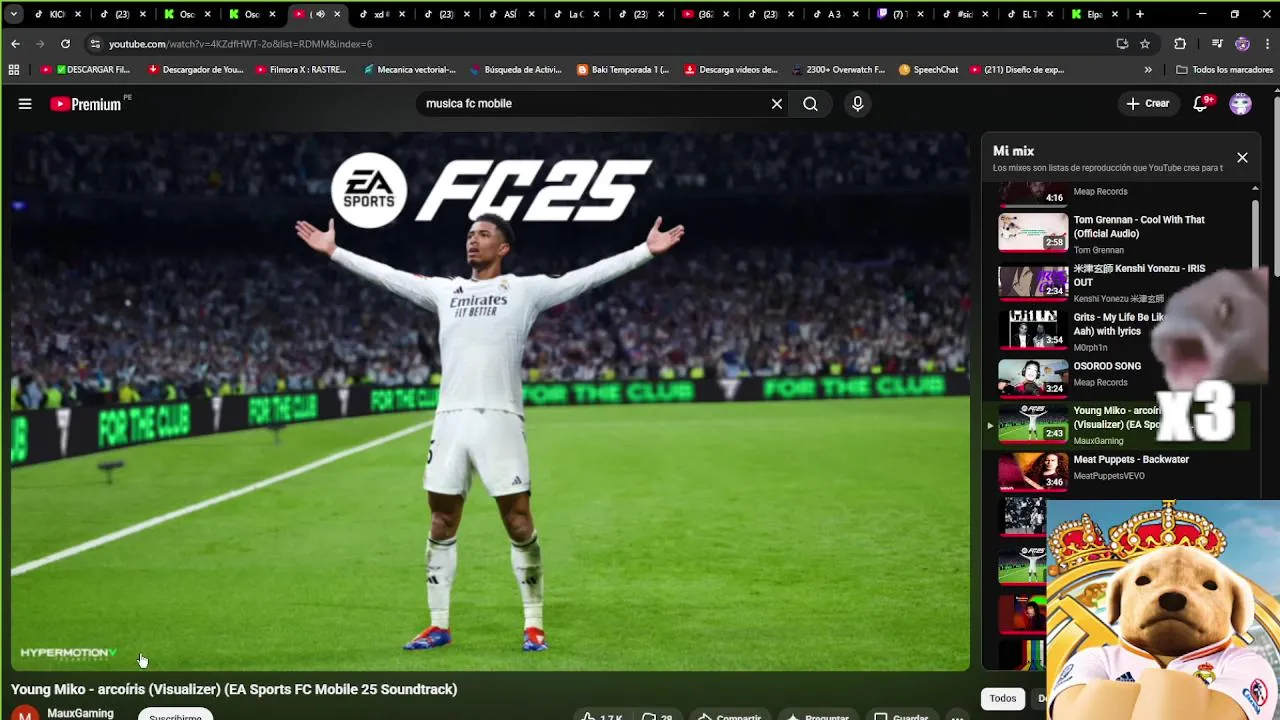Play Grits - My Life Be Like thumbnail
1280x720 pixels.
point(1033,329)
